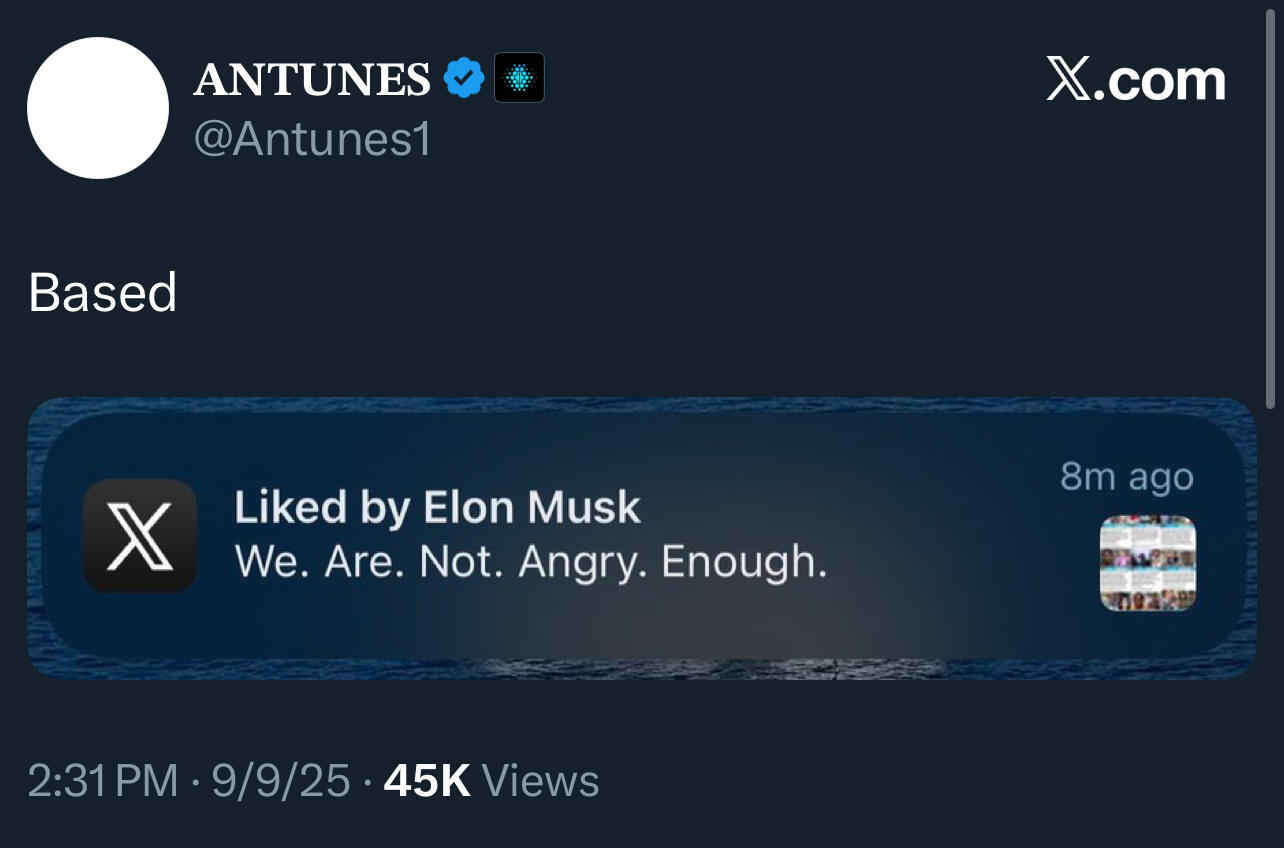Click the 45K view count
The width and height of the screenshot is (1284, 848).
(x=427, y=781)
